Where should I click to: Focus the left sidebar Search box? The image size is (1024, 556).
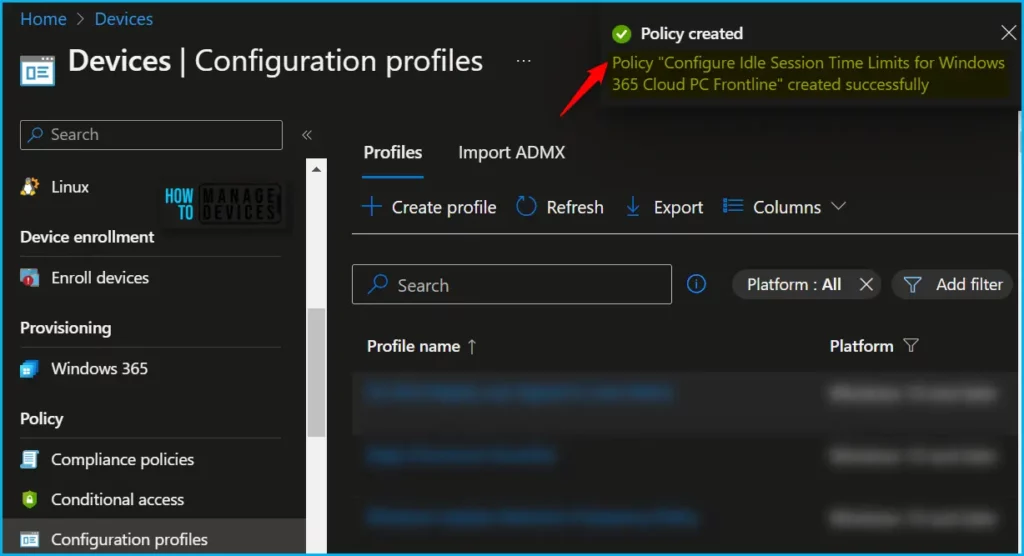coord(151,135)
